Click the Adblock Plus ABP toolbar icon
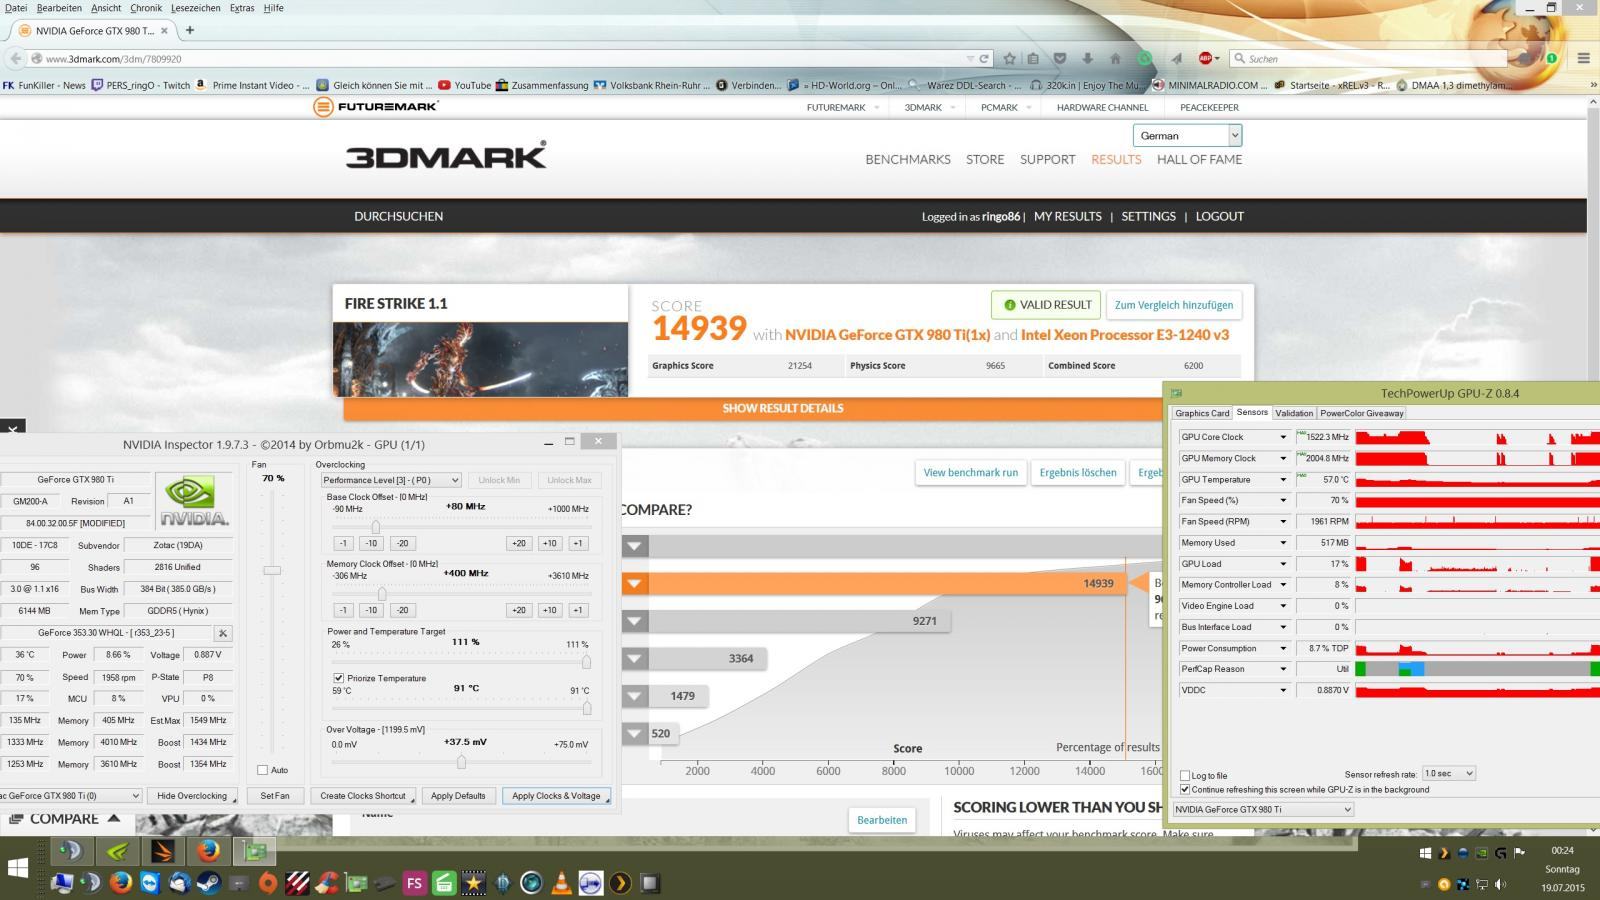Viewport: 1600px width, 900px height. coord(1206,59)
